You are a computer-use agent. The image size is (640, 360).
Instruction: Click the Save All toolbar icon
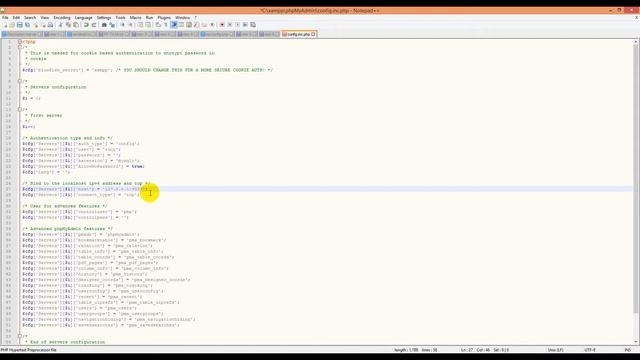(27, 25)
